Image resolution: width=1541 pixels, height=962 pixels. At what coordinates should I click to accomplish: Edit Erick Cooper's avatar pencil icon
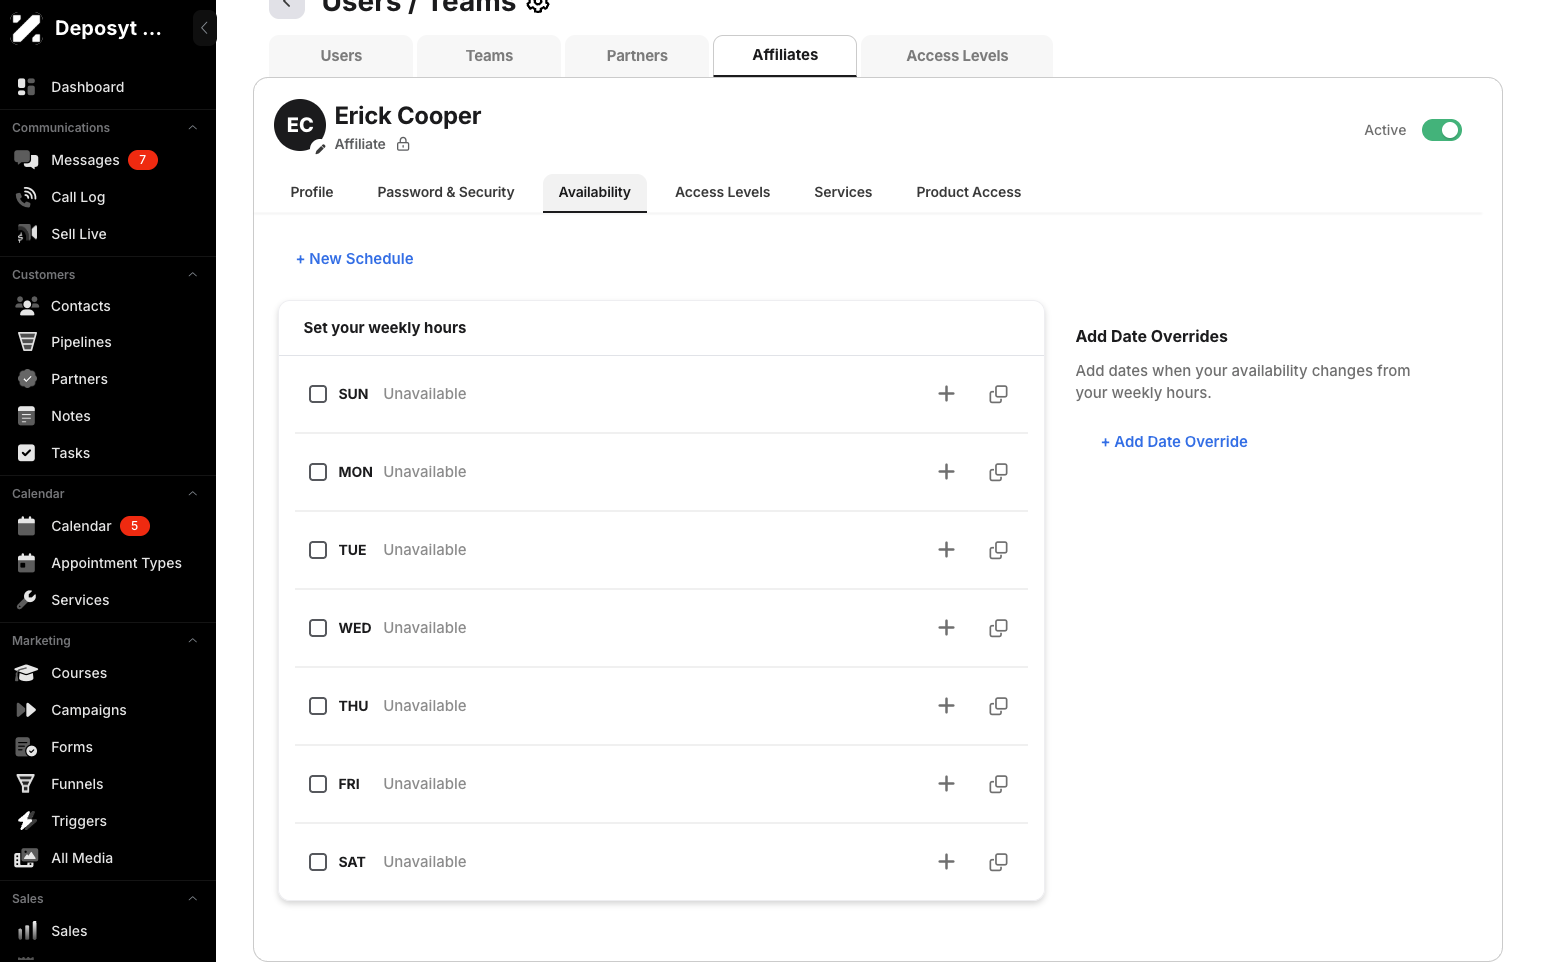[320, 148]
